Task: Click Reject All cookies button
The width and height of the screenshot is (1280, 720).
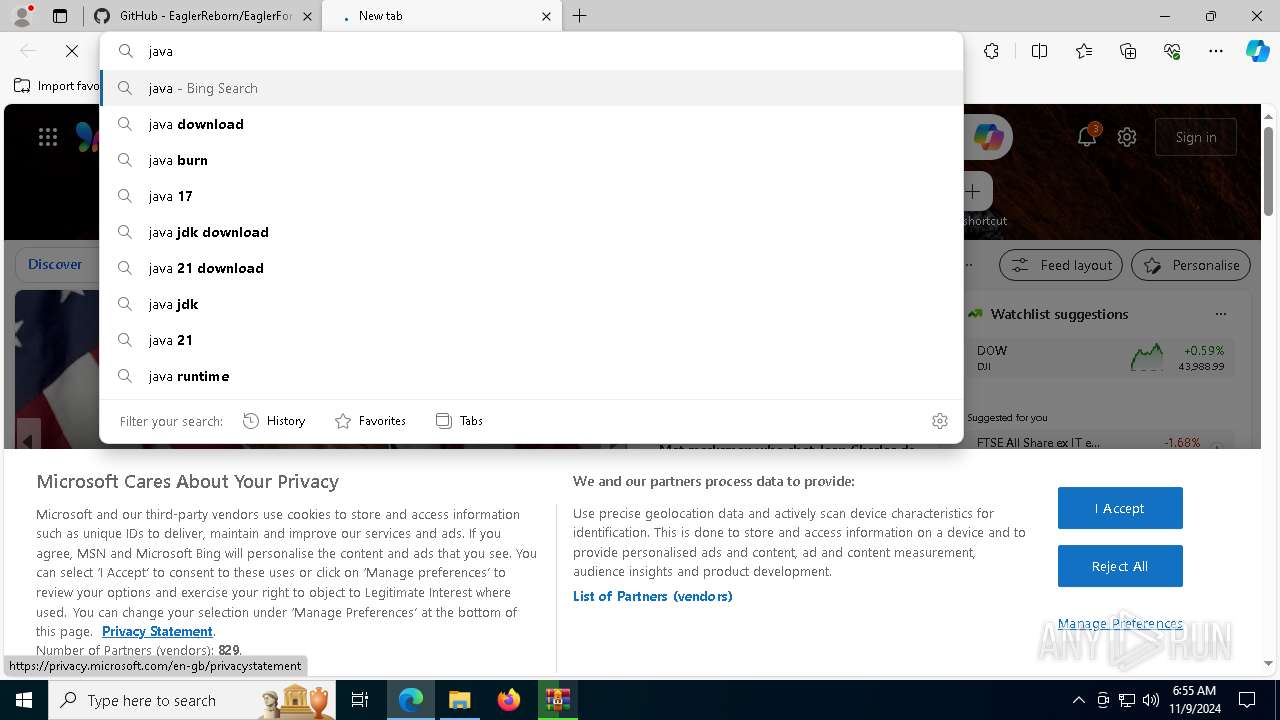Action: coord(1120,566)
